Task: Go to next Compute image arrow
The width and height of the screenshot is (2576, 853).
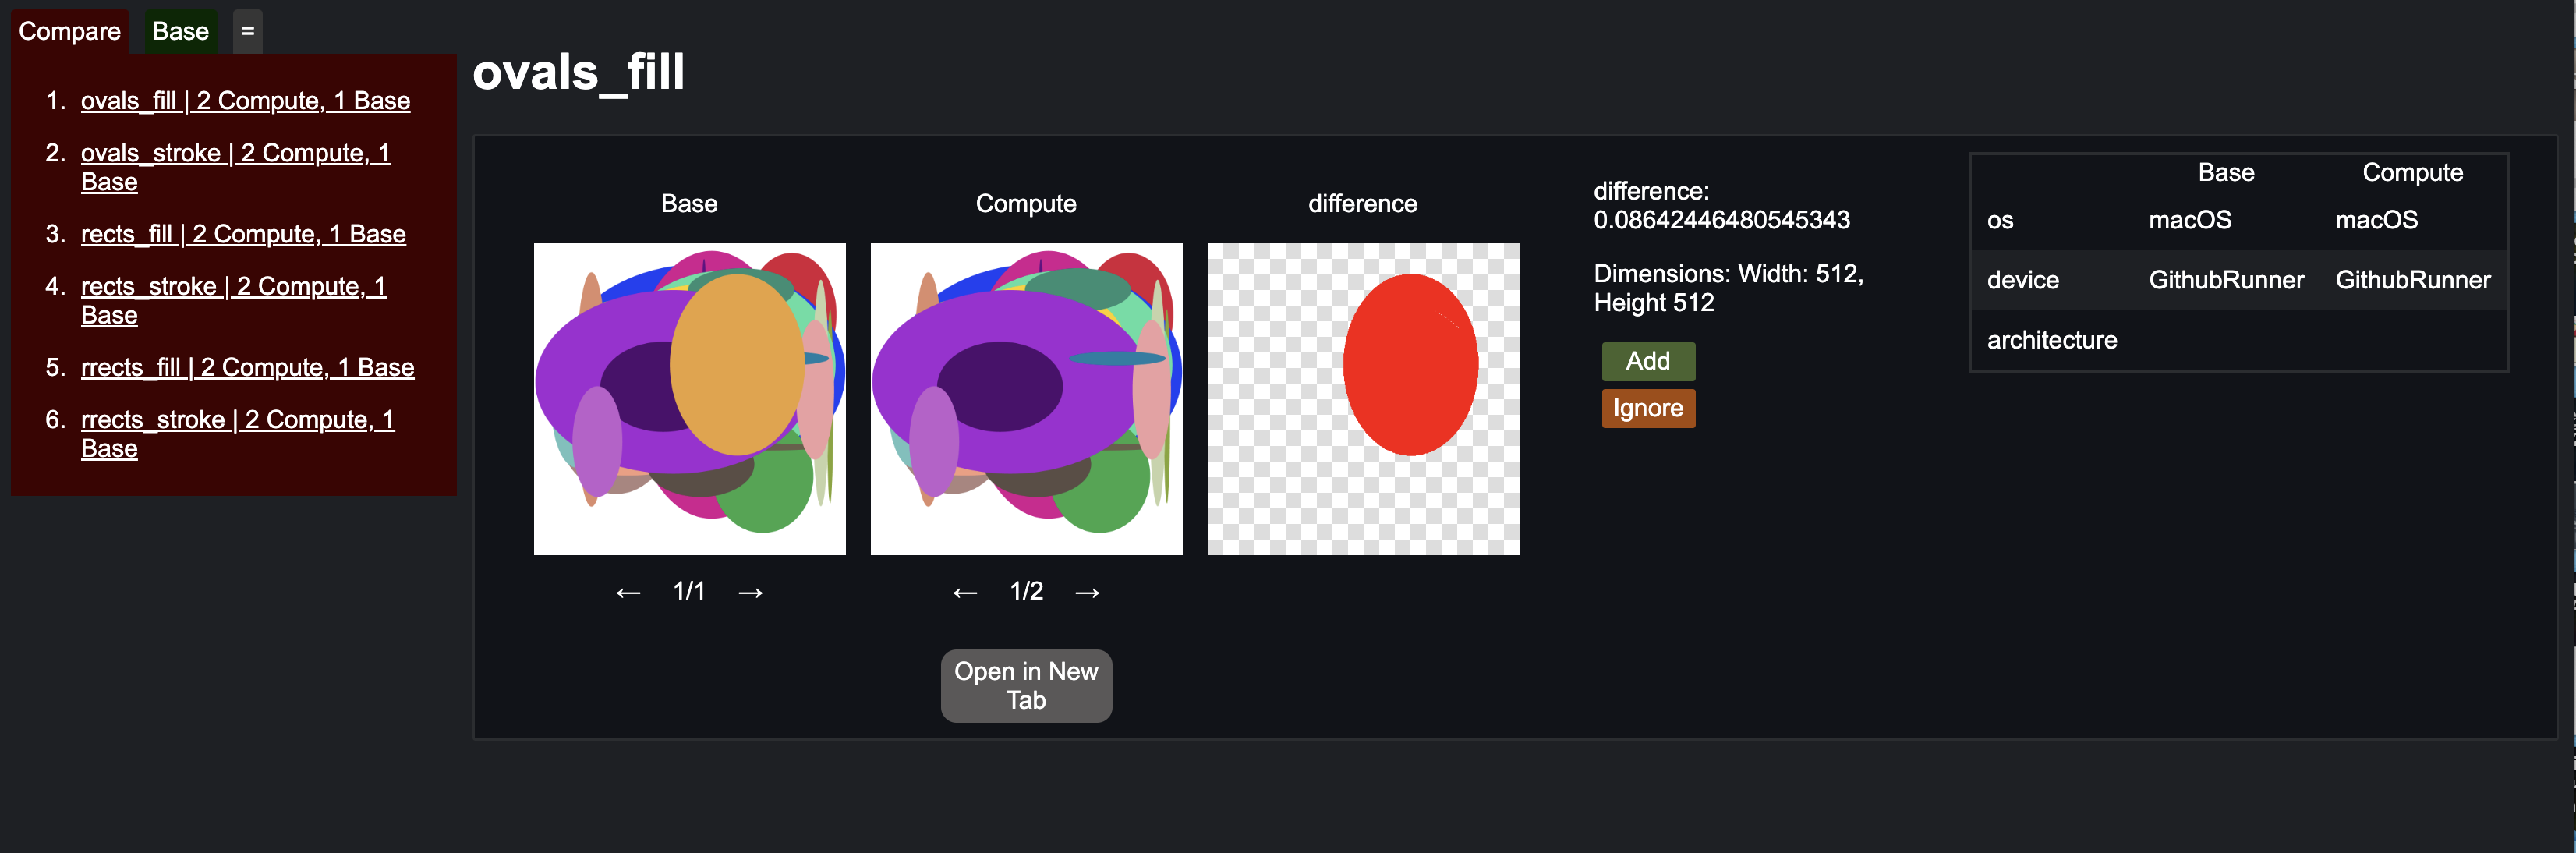Action: tap(1087, 593)
